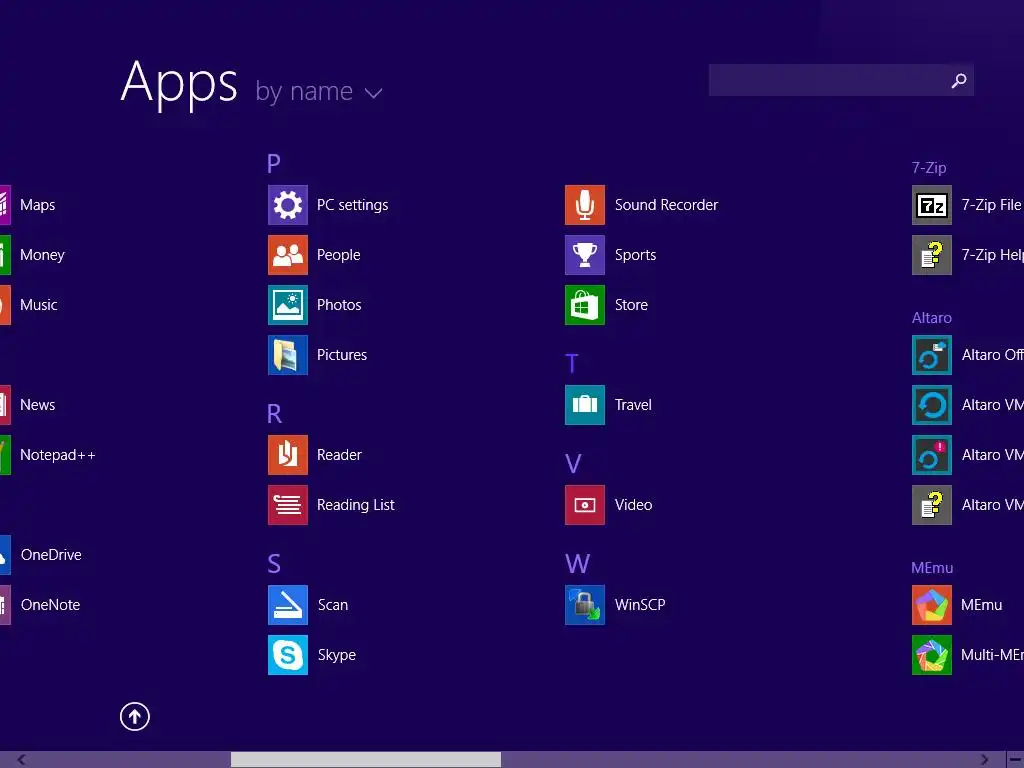Jump via the letter P header
Image resolution: width=1024 pixels, height=768 pixels.
[274, 163]
